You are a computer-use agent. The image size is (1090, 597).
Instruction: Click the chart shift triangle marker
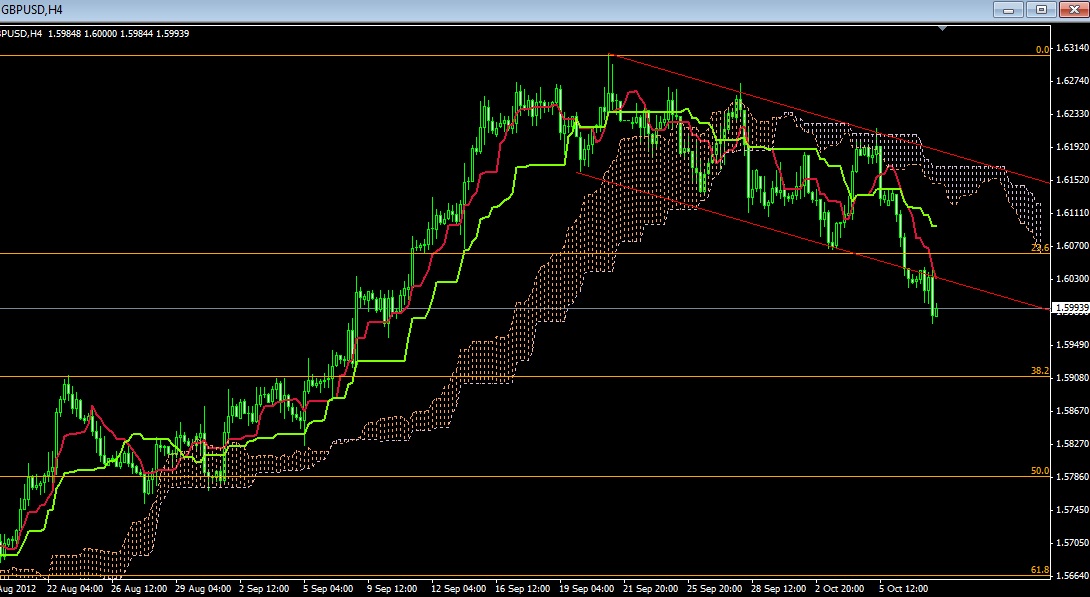pos(942,28)
